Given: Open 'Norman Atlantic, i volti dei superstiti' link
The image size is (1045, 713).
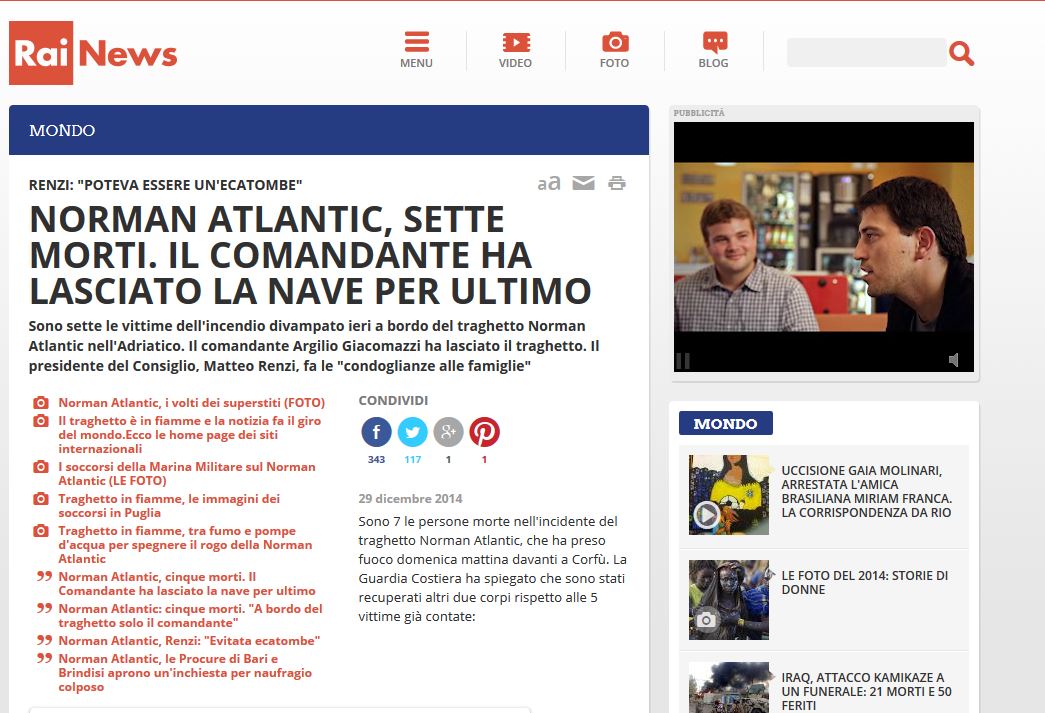Looking at the screenshot, I should (191, 403).
